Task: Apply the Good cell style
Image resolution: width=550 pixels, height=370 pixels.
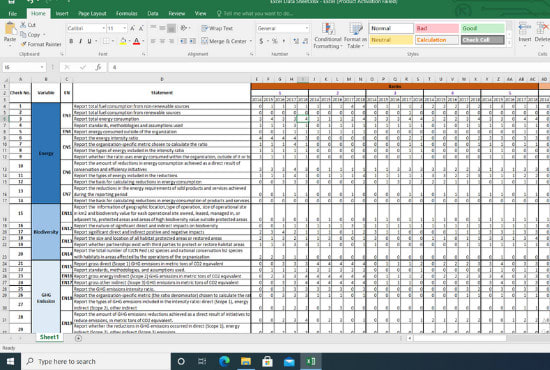Action: tap(483, 28)
